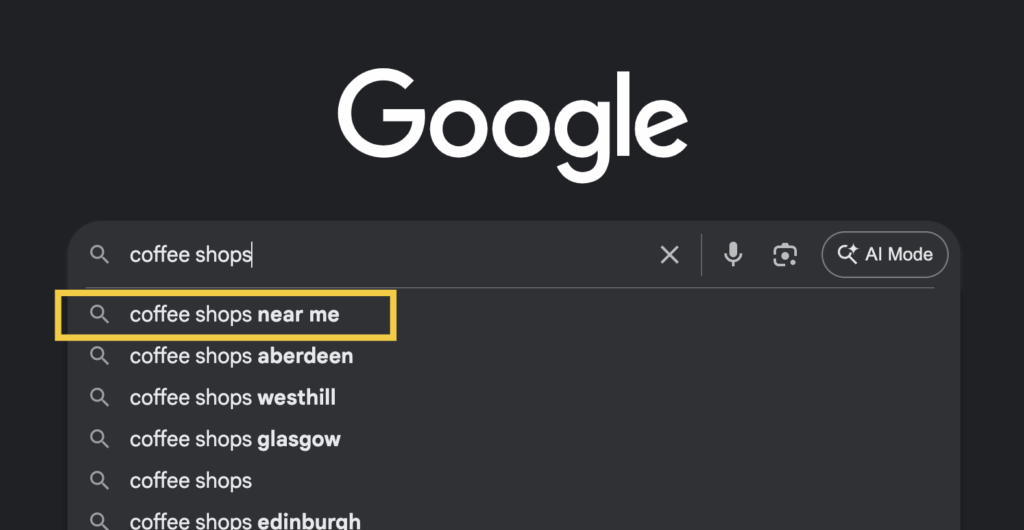The width and height of the screenshot is (1024, 530).
Task: Select the "coffee shops near me" suggestion
Action: 234,314
